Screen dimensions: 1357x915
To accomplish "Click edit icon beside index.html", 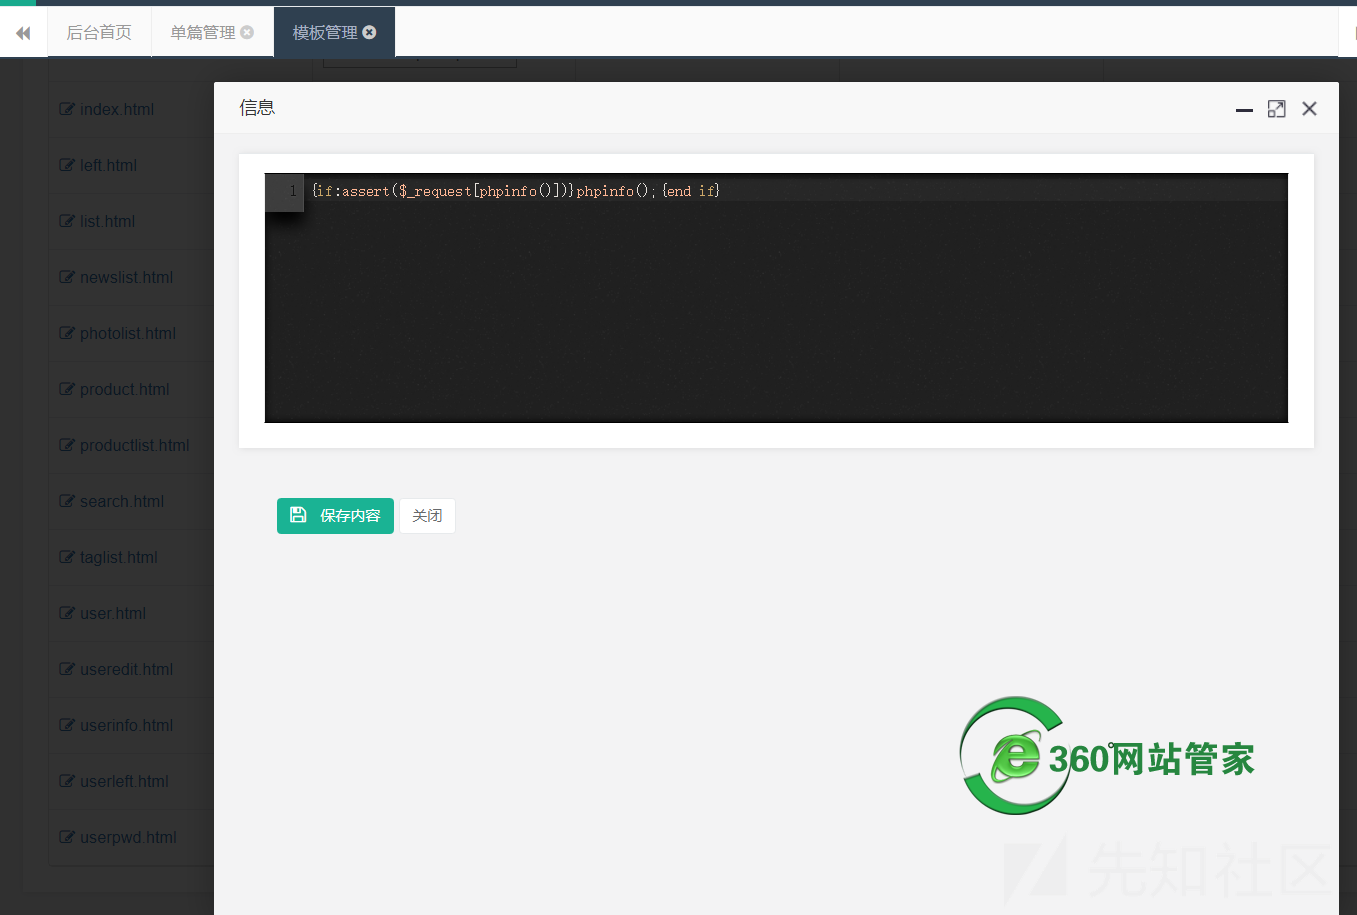I will (x=67, y=109).
